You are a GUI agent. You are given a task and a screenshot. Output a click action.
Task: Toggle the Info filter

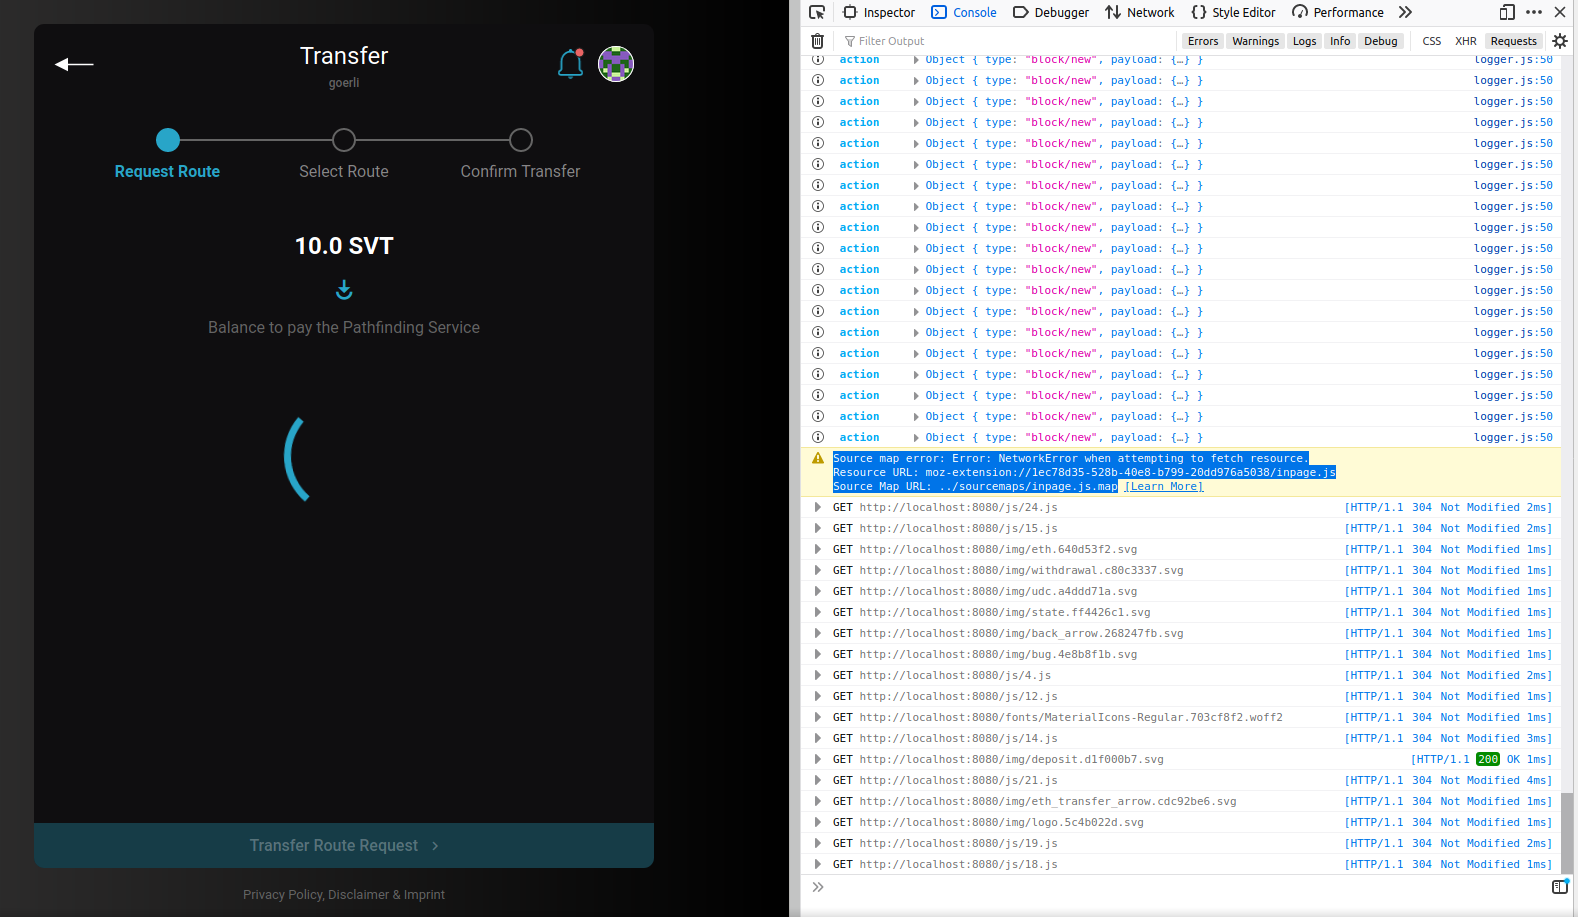tap(1340, 41)
